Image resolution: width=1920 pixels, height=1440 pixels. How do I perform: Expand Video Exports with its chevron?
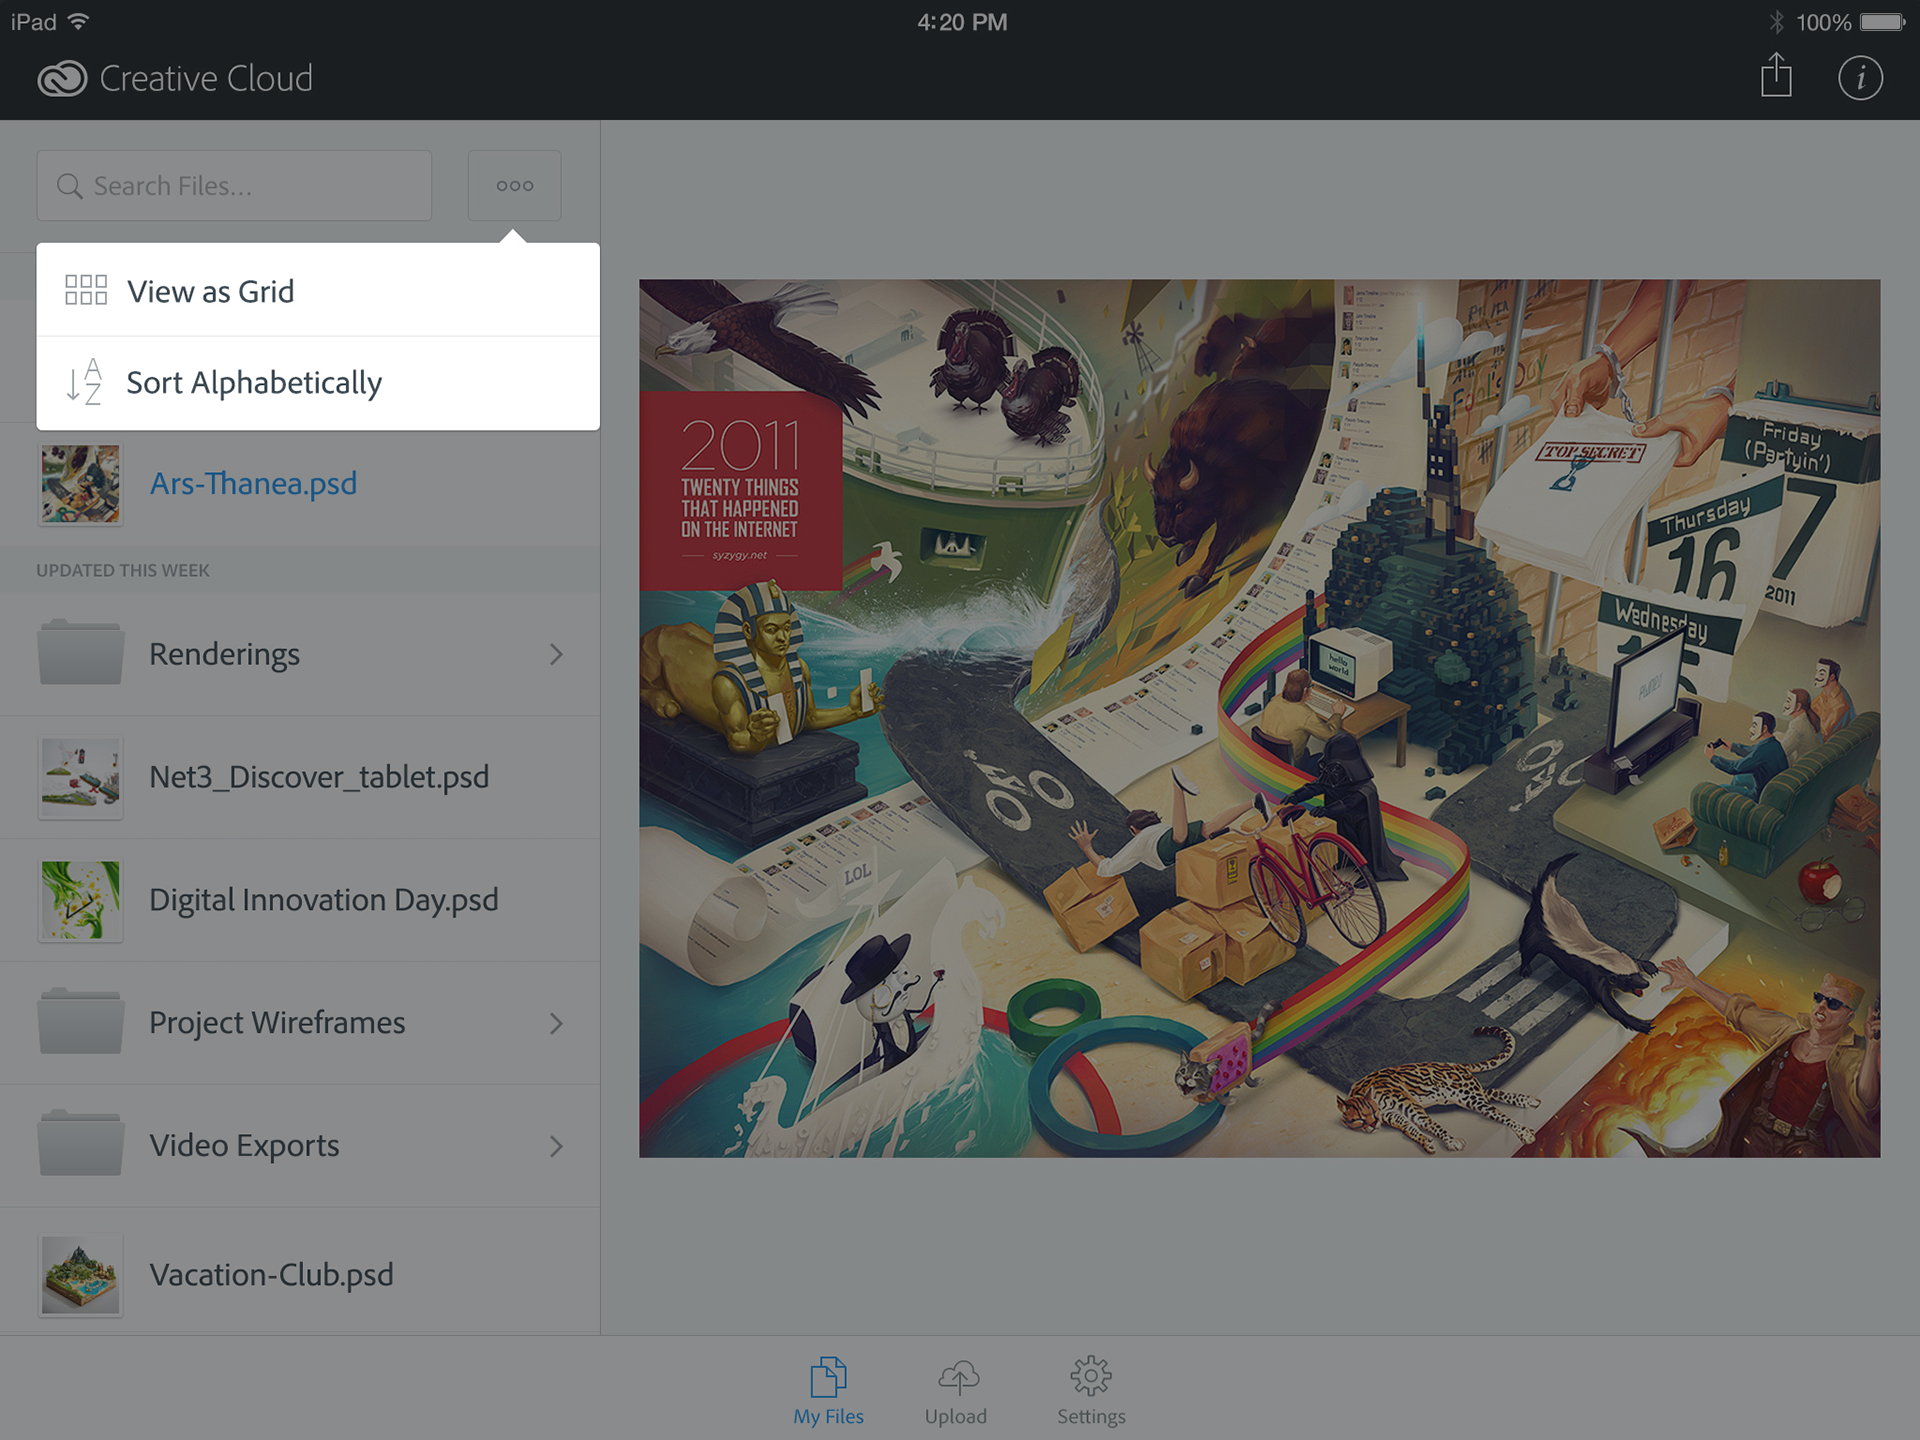click(557, 1146)
